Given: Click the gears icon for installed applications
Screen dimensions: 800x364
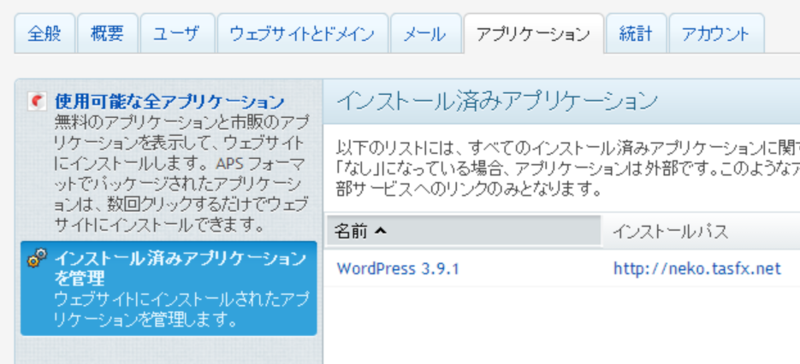Looking at the screenshot, I should [x=38, y=259].
